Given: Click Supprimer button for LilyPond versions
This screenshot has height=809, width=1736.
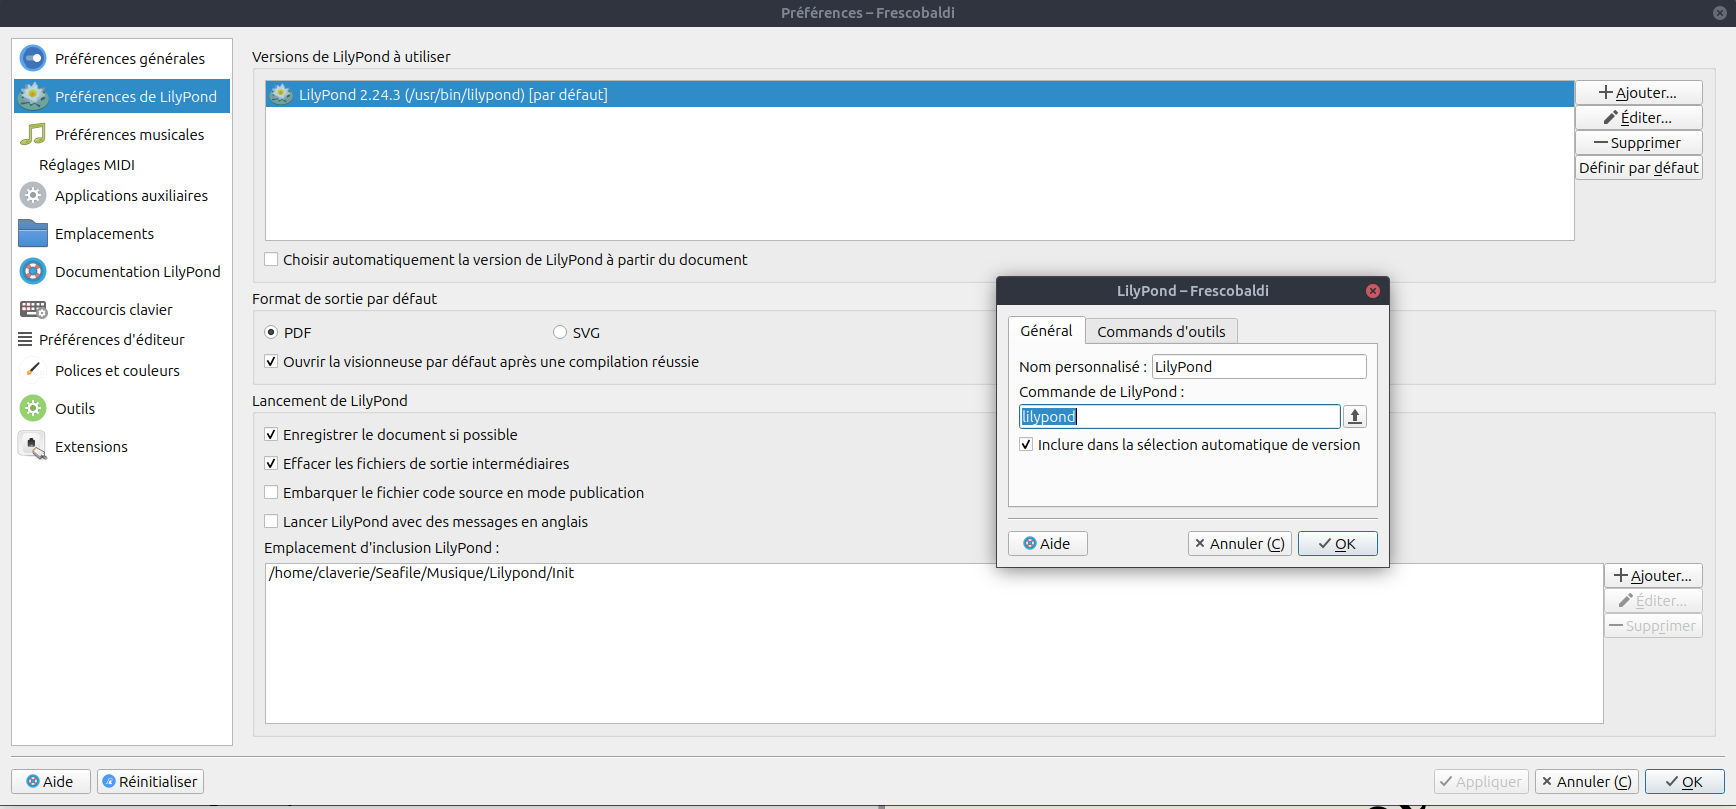Looking at the screenshot, I should [1638, 143].
